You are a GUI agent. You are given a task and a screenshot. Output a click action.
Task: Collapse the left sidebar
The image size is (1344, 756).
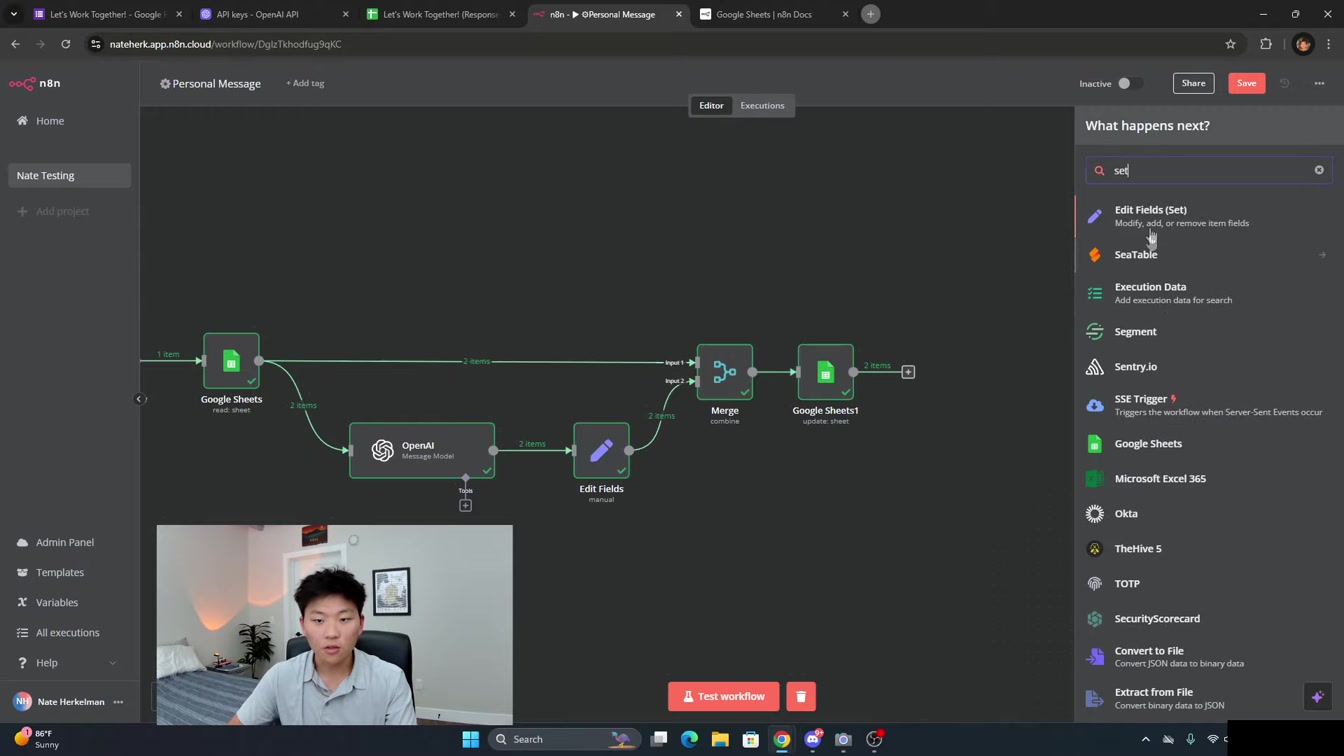pos(140,399)
